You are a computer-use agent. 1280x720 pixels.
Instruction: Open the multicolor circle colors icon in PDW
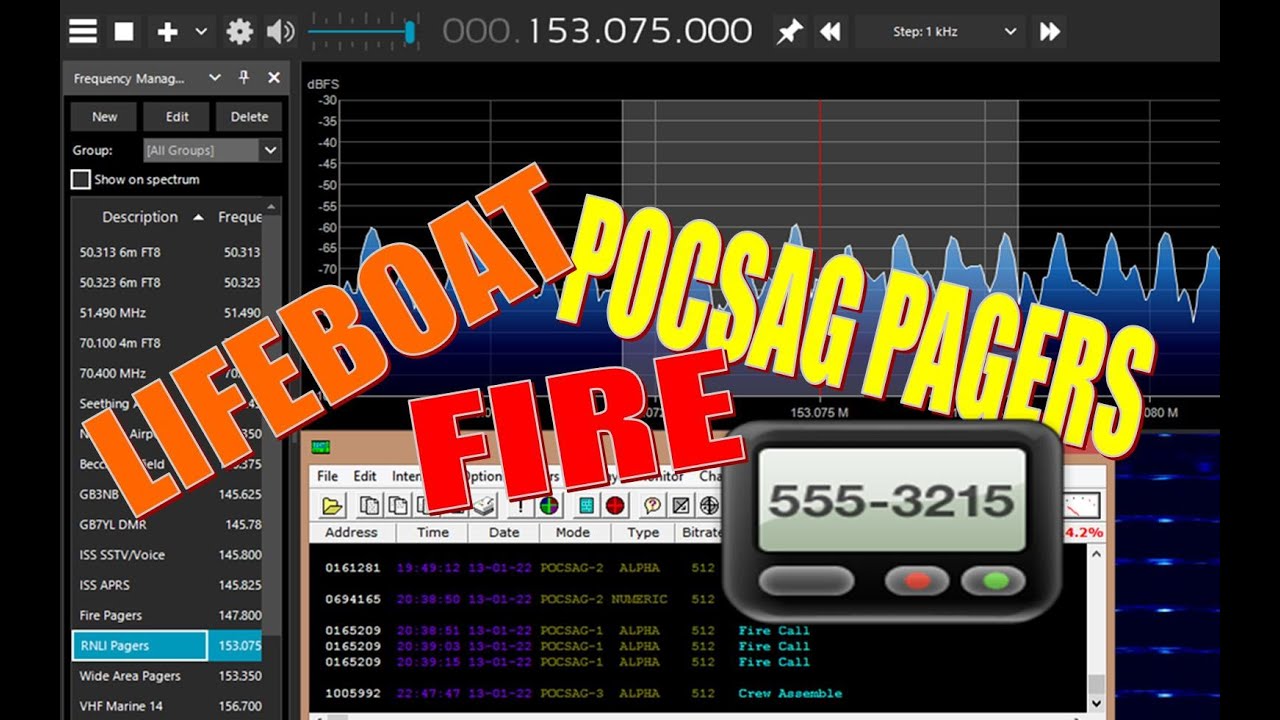(548, 505)
